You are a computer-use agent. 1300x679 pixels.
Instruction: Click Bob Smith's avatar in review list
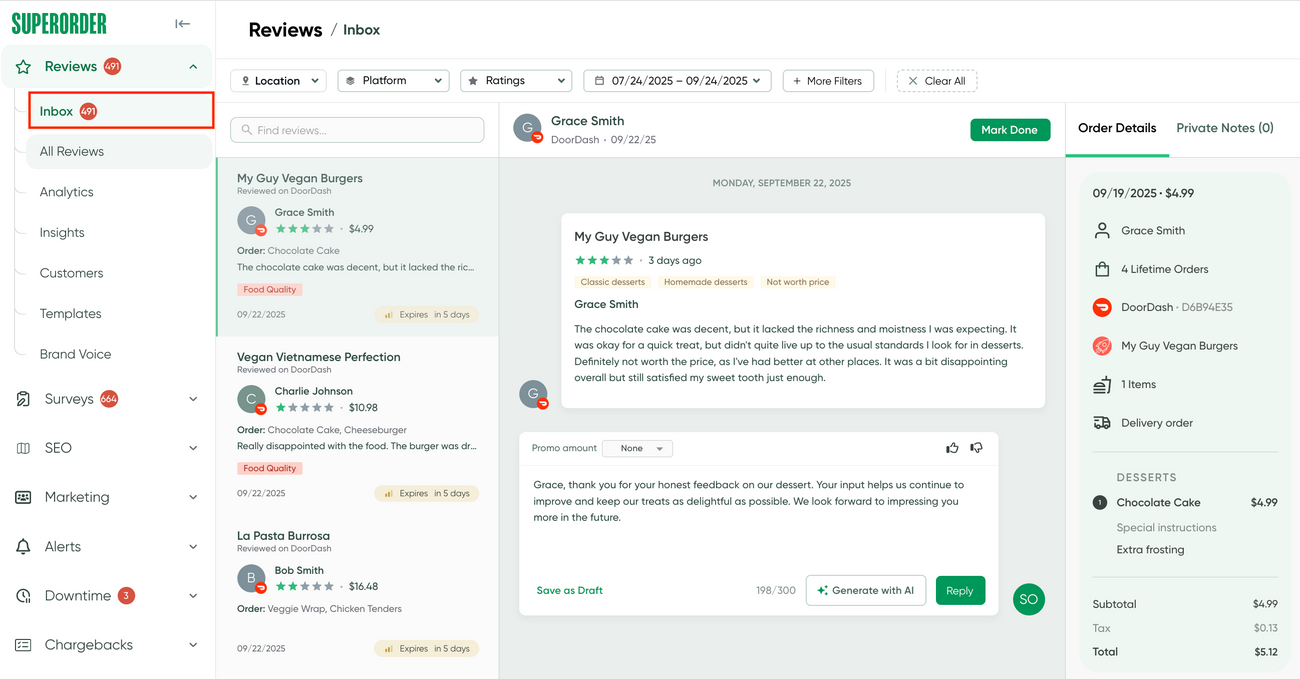251,578
